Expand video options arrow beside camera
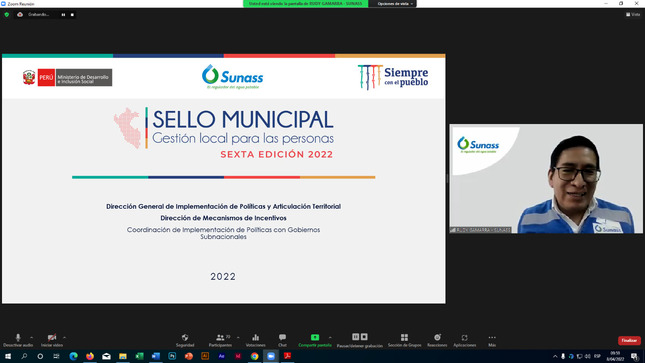 point(65,337)
